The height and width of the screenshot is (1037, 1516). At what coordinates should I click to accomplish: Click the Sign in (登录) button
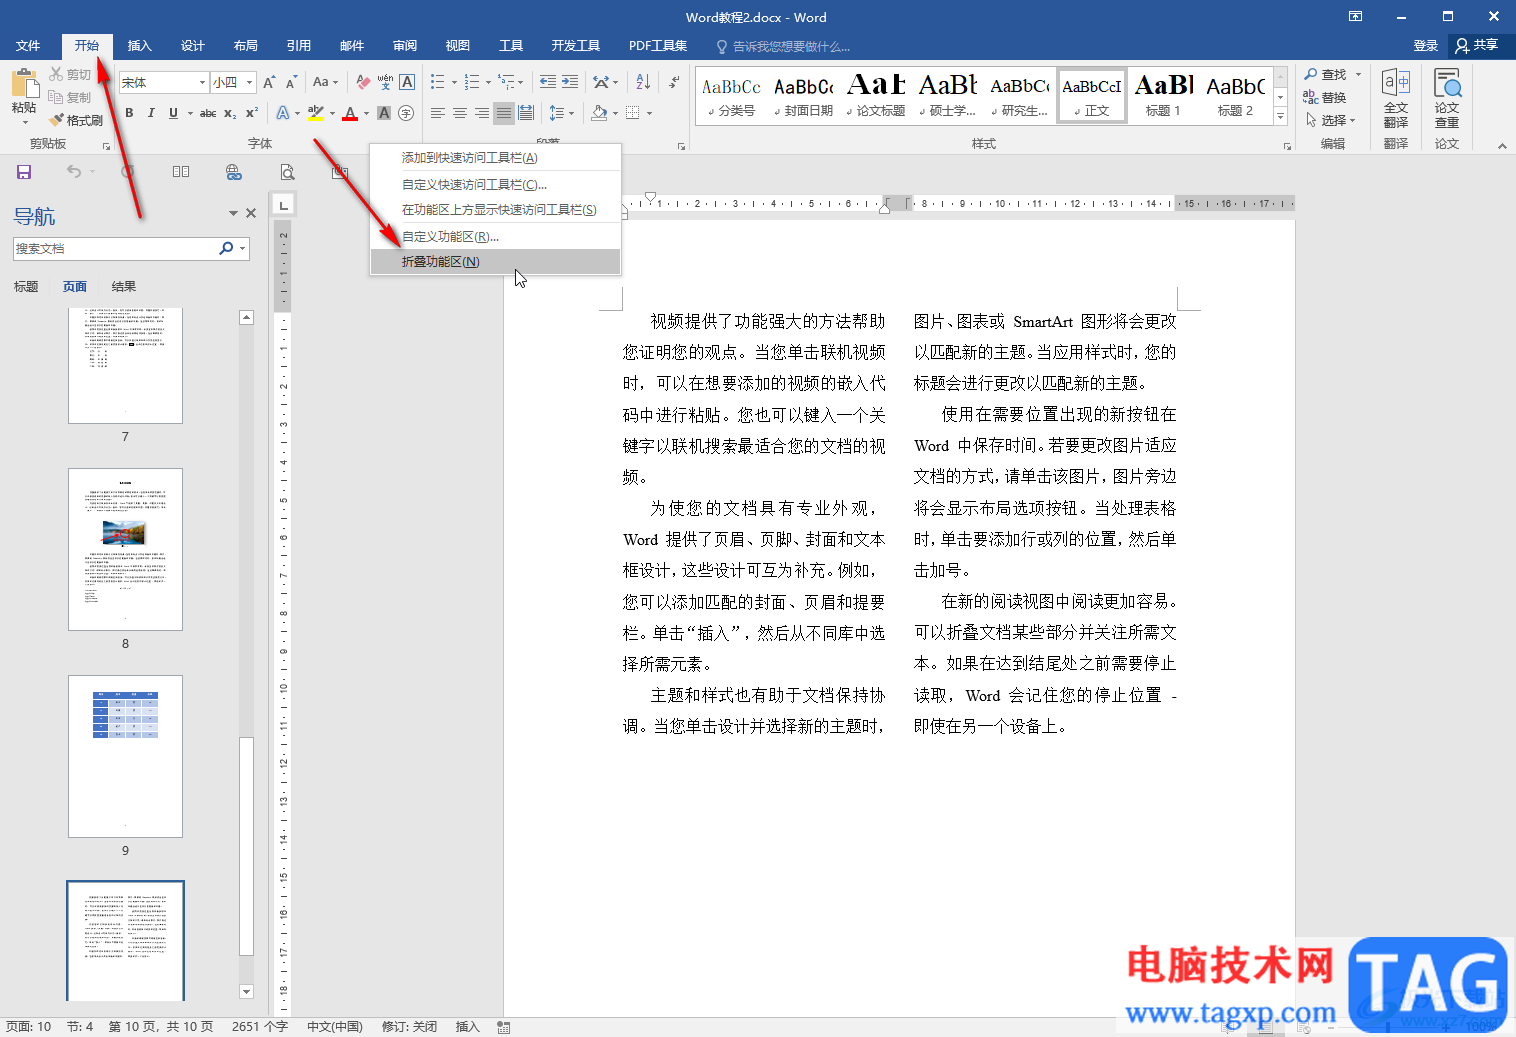pyautogui.click(x=1425, y=46)
